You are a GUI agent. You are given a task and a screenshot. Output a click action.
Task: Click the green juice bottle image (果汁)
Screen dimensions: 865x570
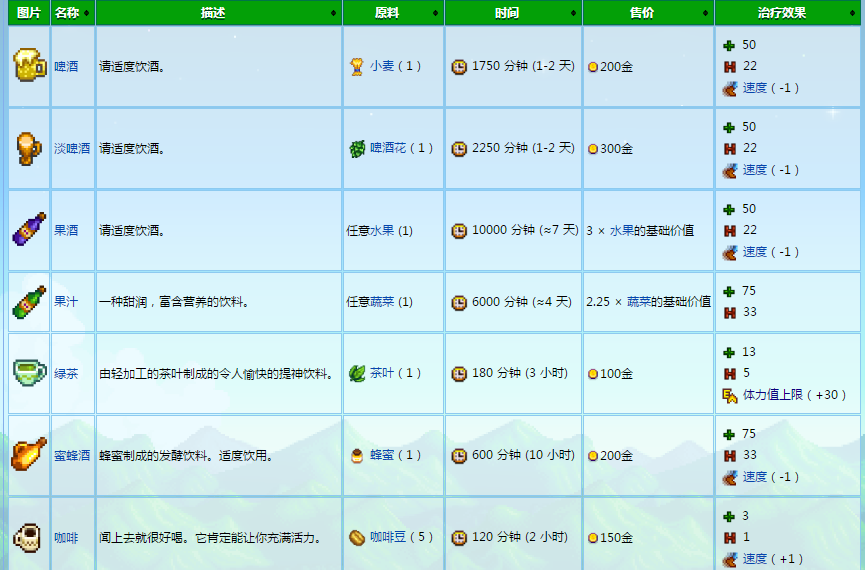coord(29,302)
